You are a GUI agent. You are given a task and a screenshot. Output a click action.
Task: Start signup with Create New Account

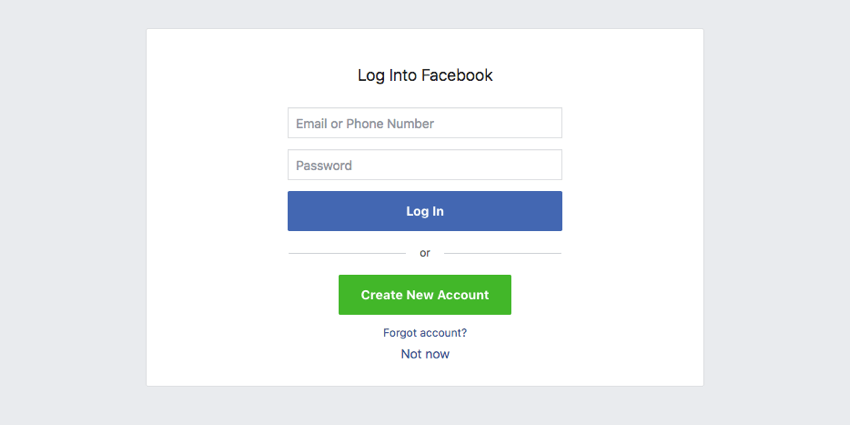pos(424,295)
